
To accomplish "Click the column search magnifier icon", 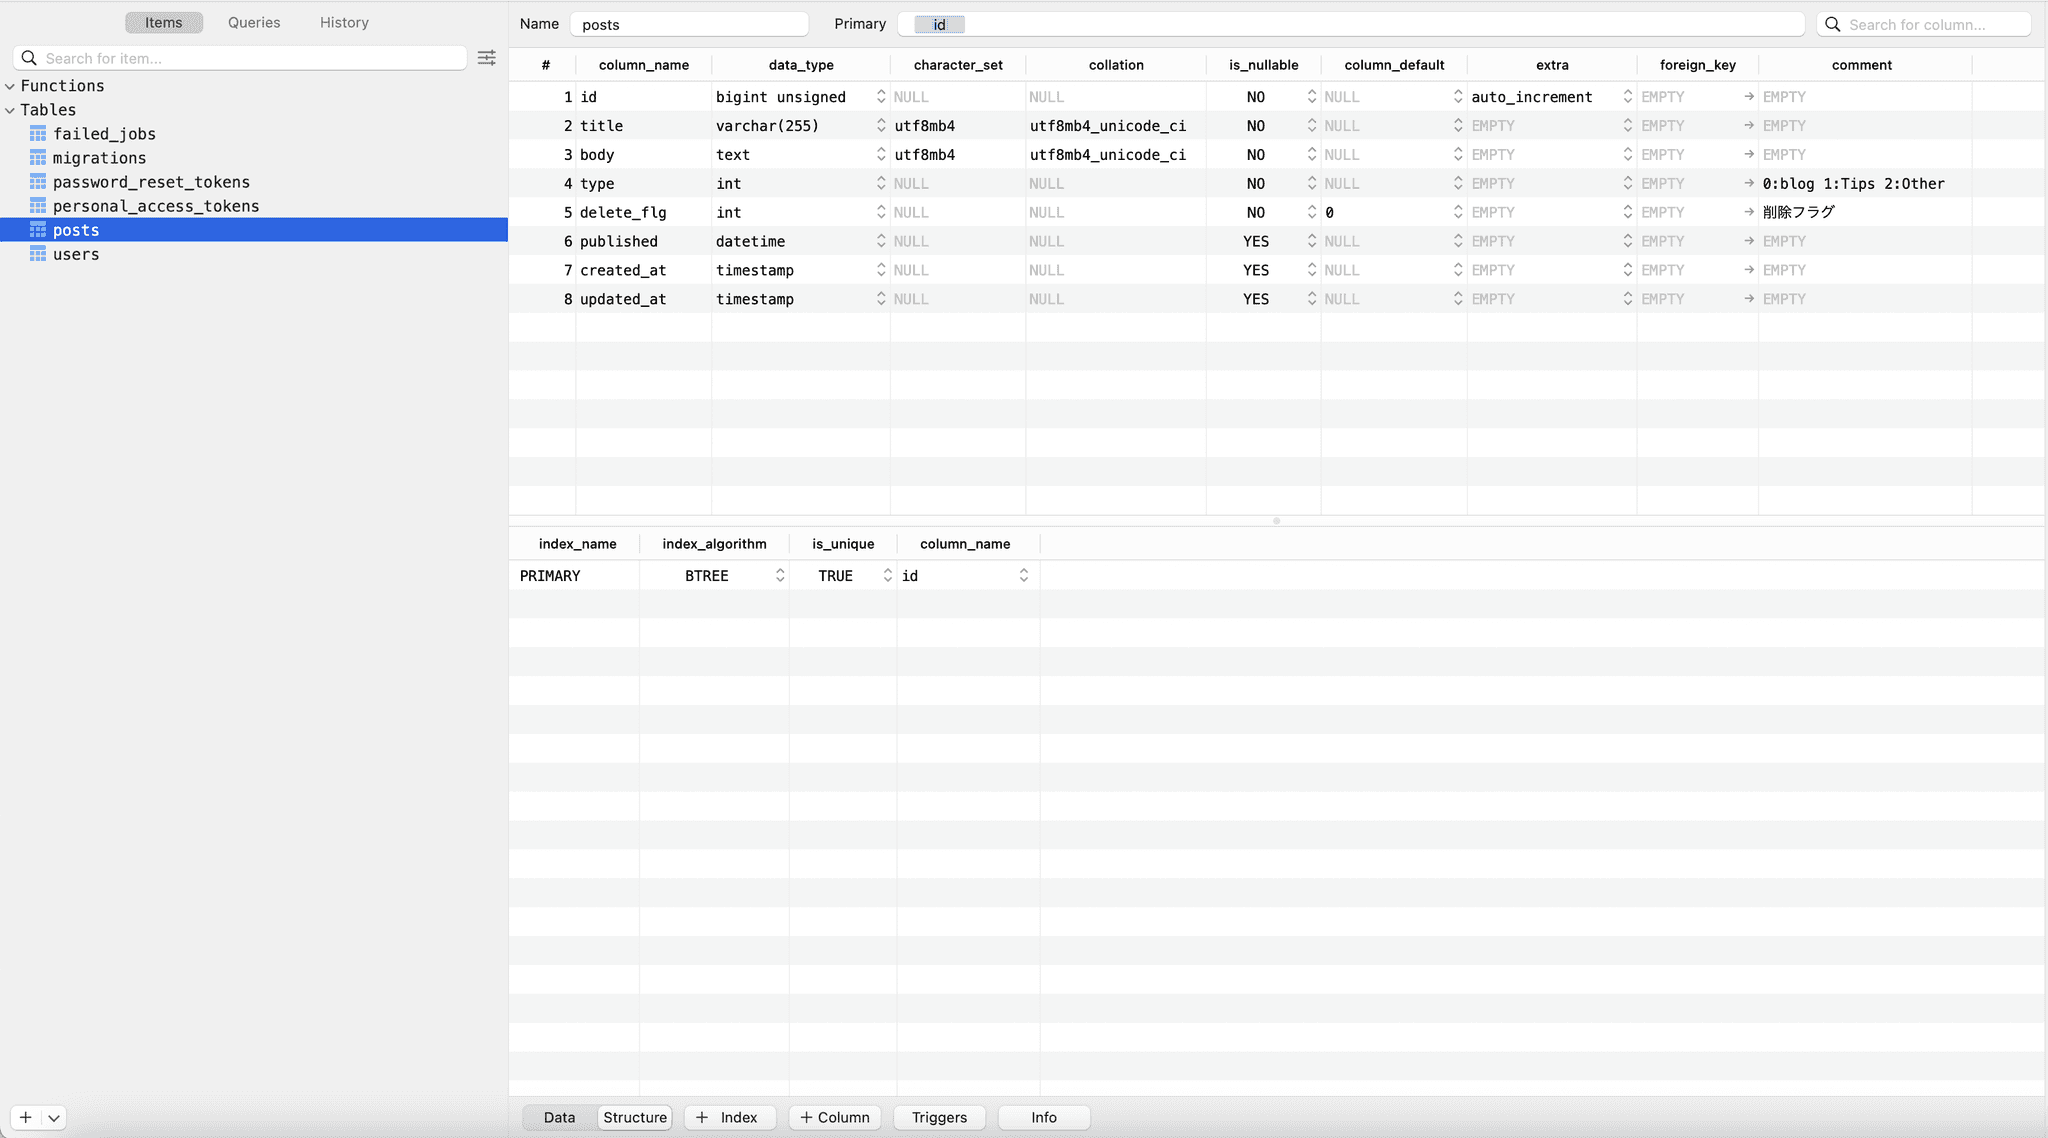I will point(1831,23).
